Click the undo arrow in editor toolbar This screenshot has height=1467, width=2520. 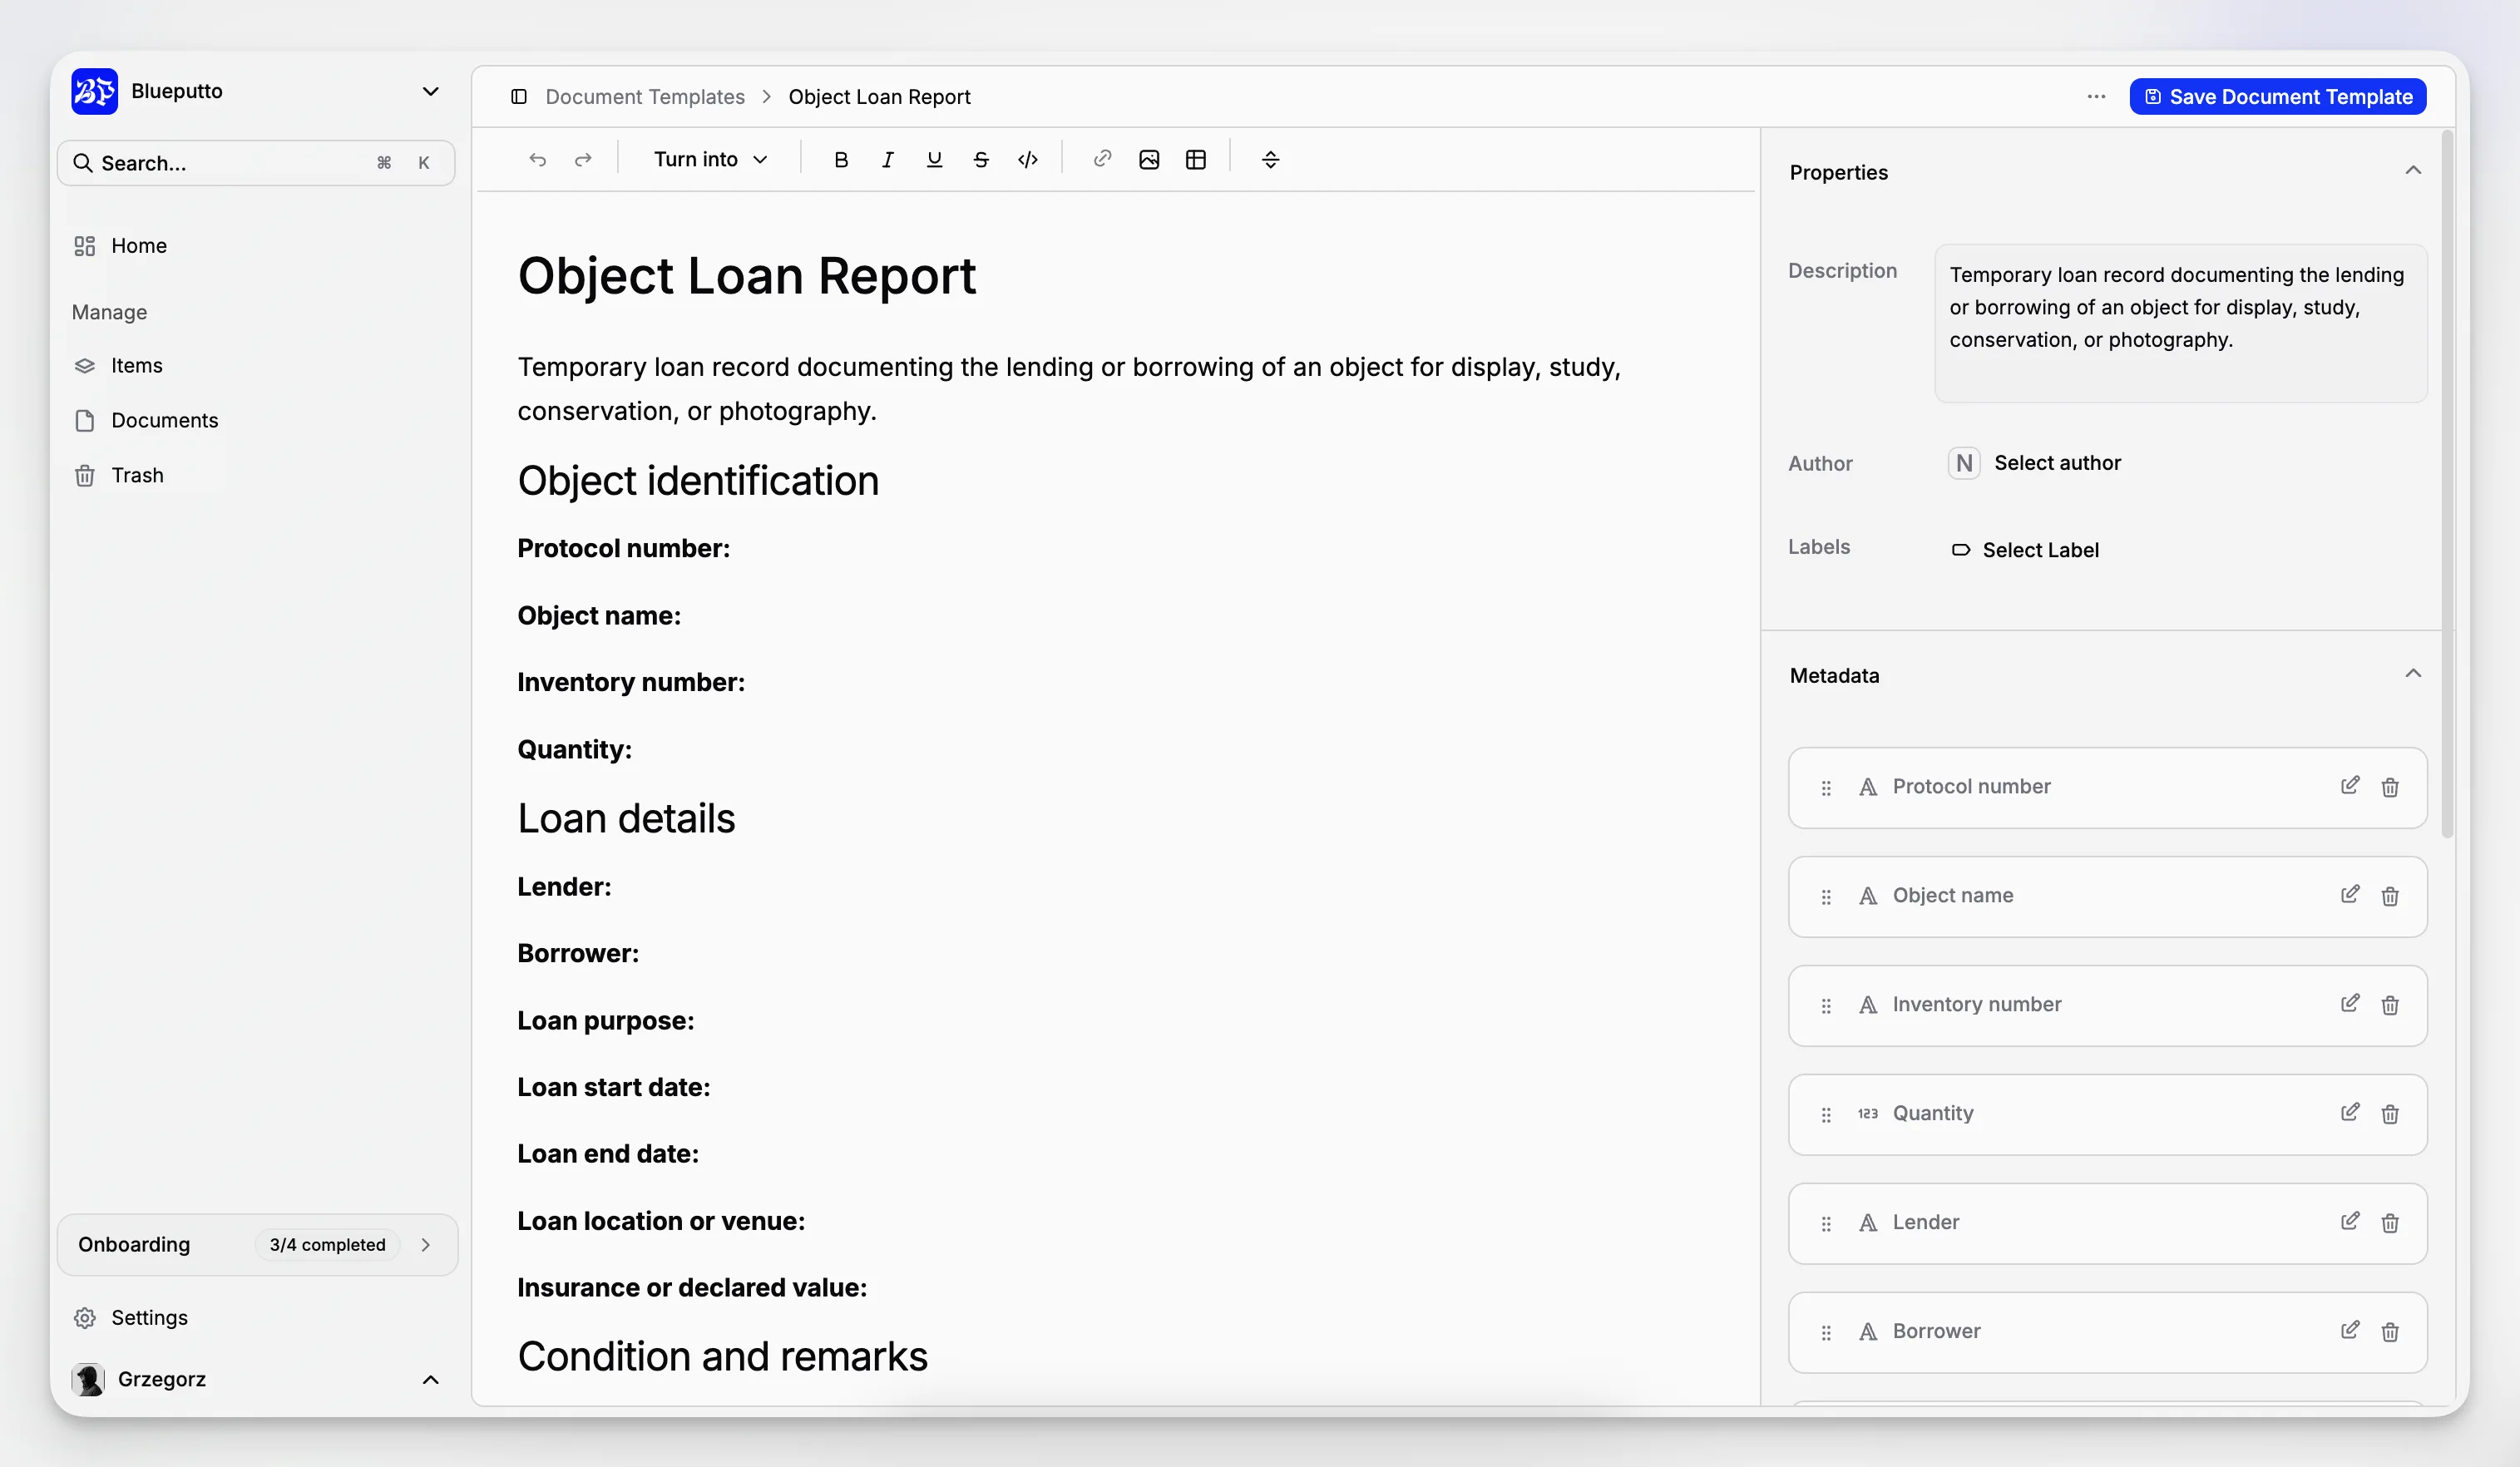(x=537, y=160)
